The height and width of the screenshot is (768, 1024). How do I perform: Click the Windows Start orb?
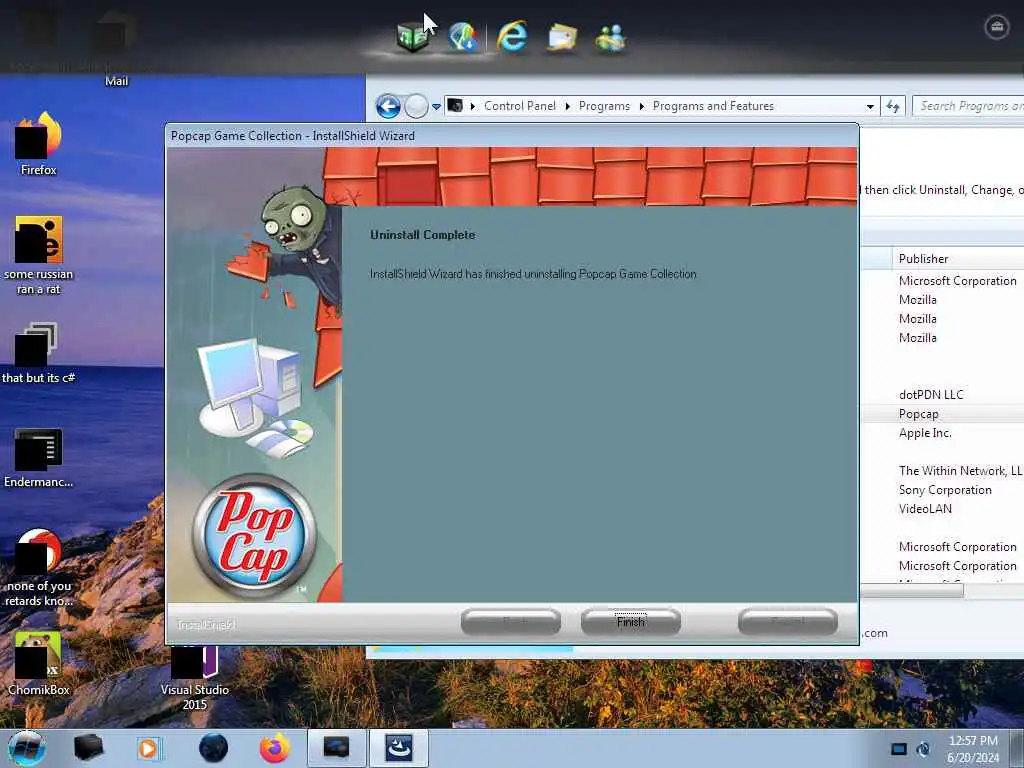27,748
